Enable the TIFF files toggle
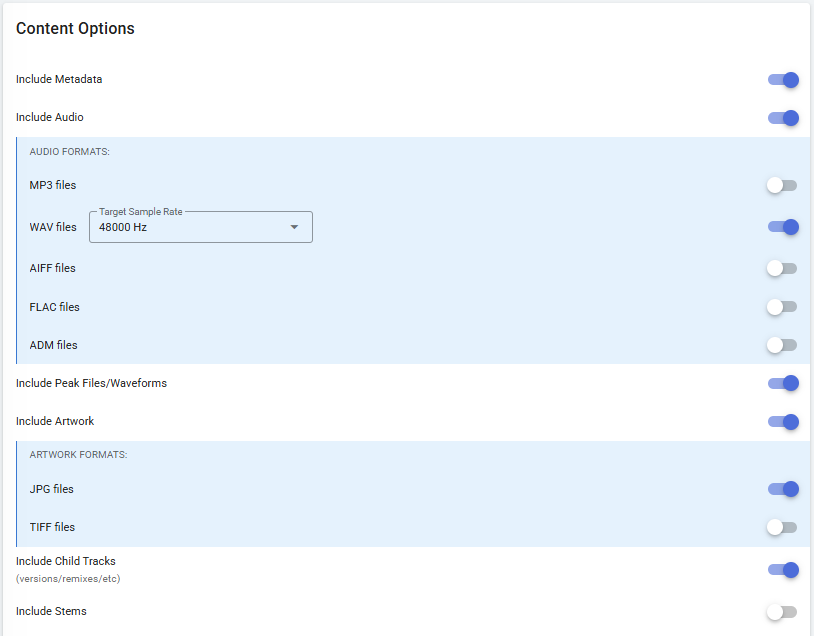The image size is (814, 636). pyautogui.click(x=782, y=527)
